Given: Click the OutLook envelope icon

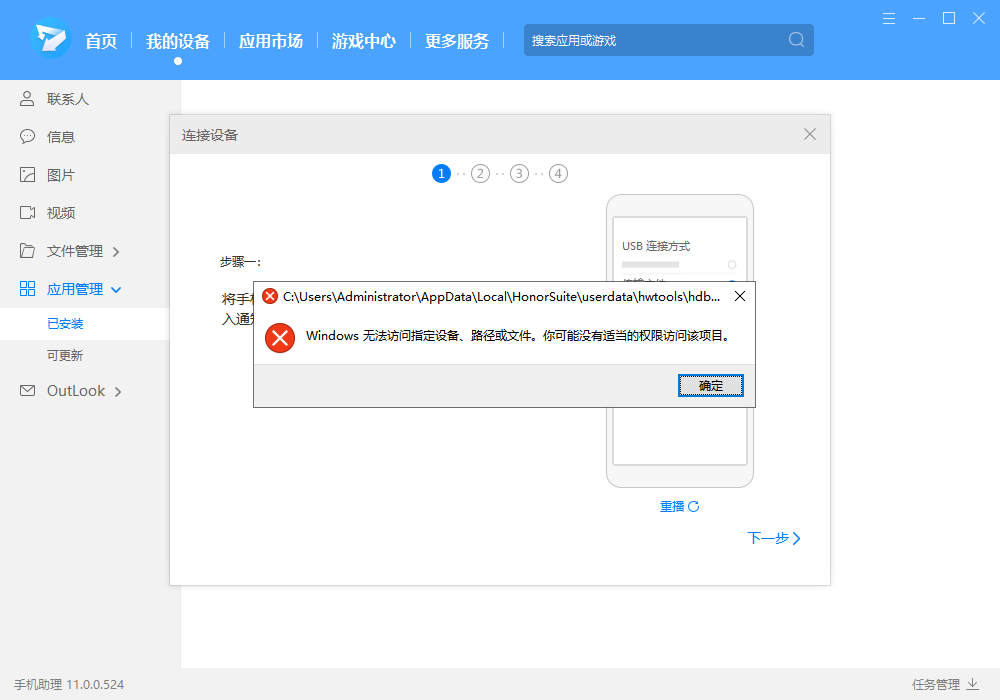Looking at the screenshot, I should pyautogui.click(x=27, y=390).
